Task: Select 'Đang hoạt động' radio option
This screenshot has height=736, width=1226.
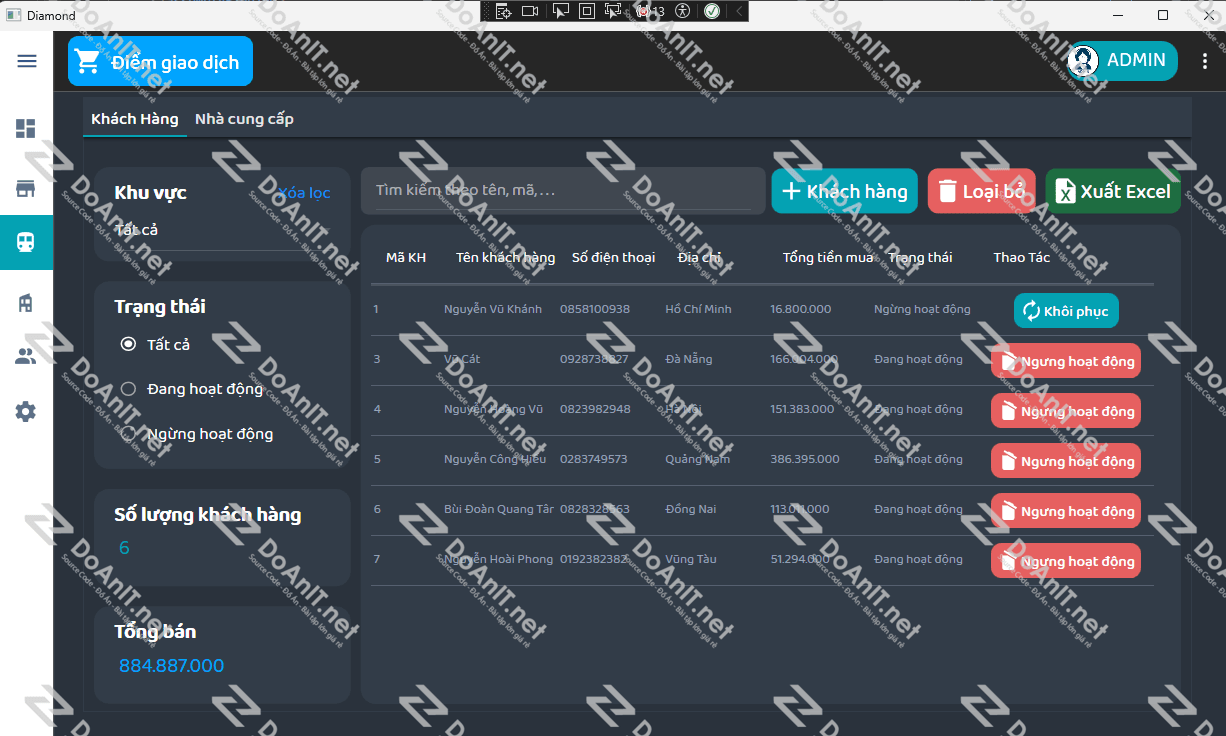Action: click(x=128, y=389)
